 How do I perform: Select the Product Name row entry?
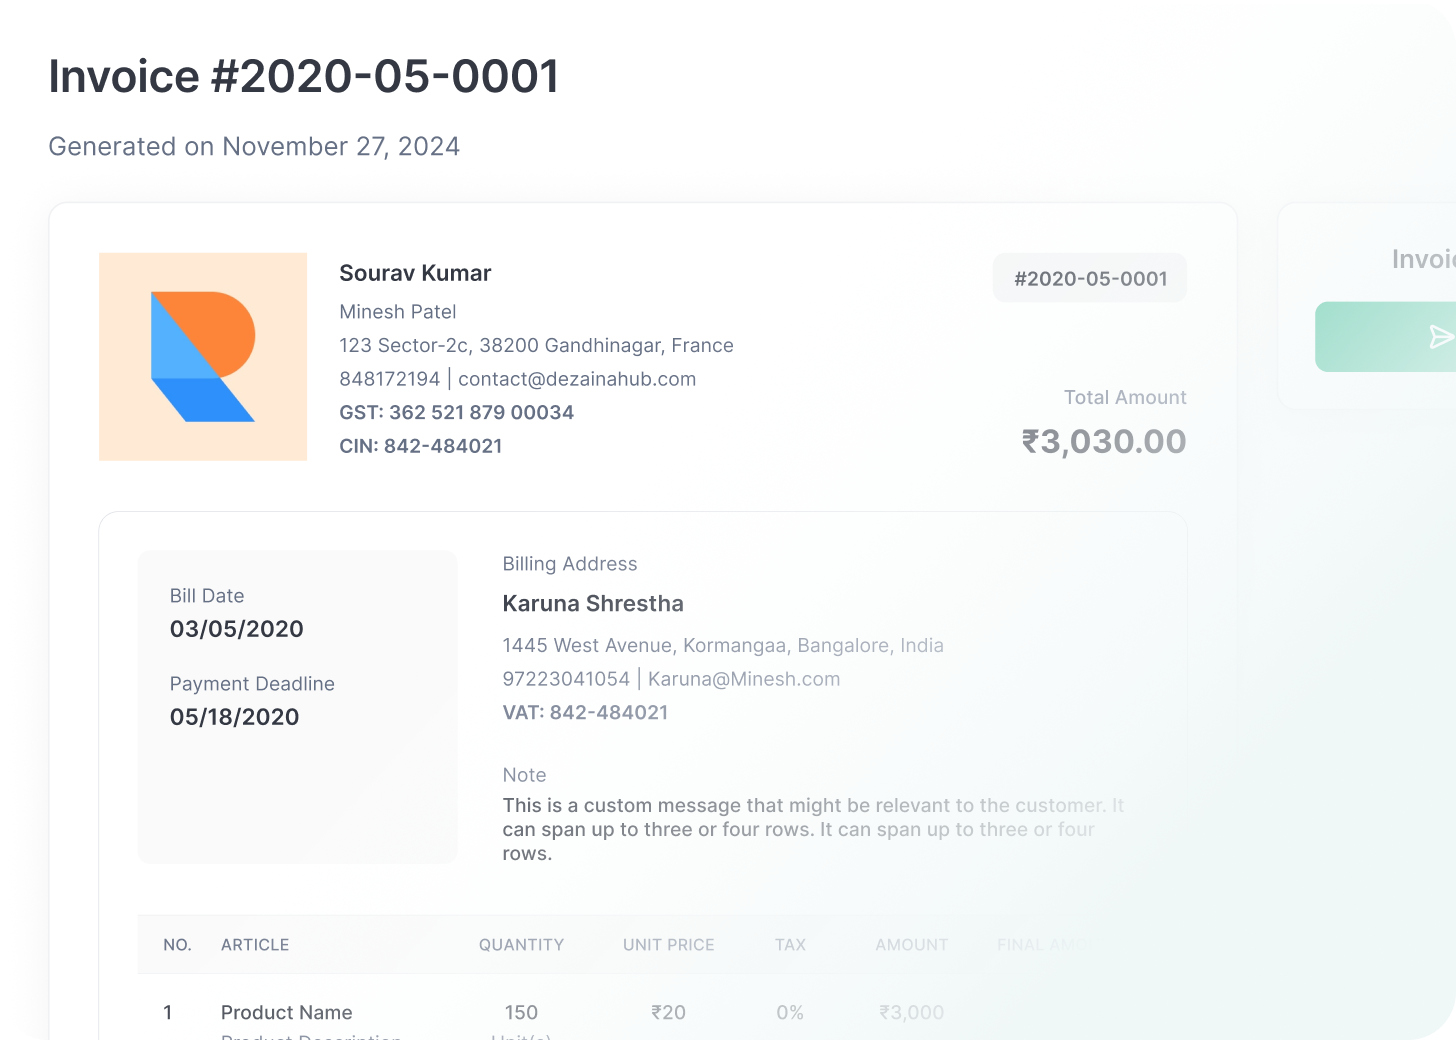tap(287, 1013)
